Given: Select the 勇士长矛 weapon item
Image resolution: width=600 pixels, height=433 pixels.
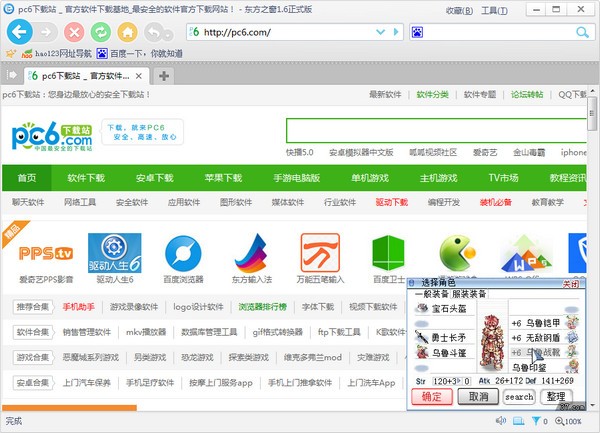Looking at the screenshot, I should tap(444, 337).
